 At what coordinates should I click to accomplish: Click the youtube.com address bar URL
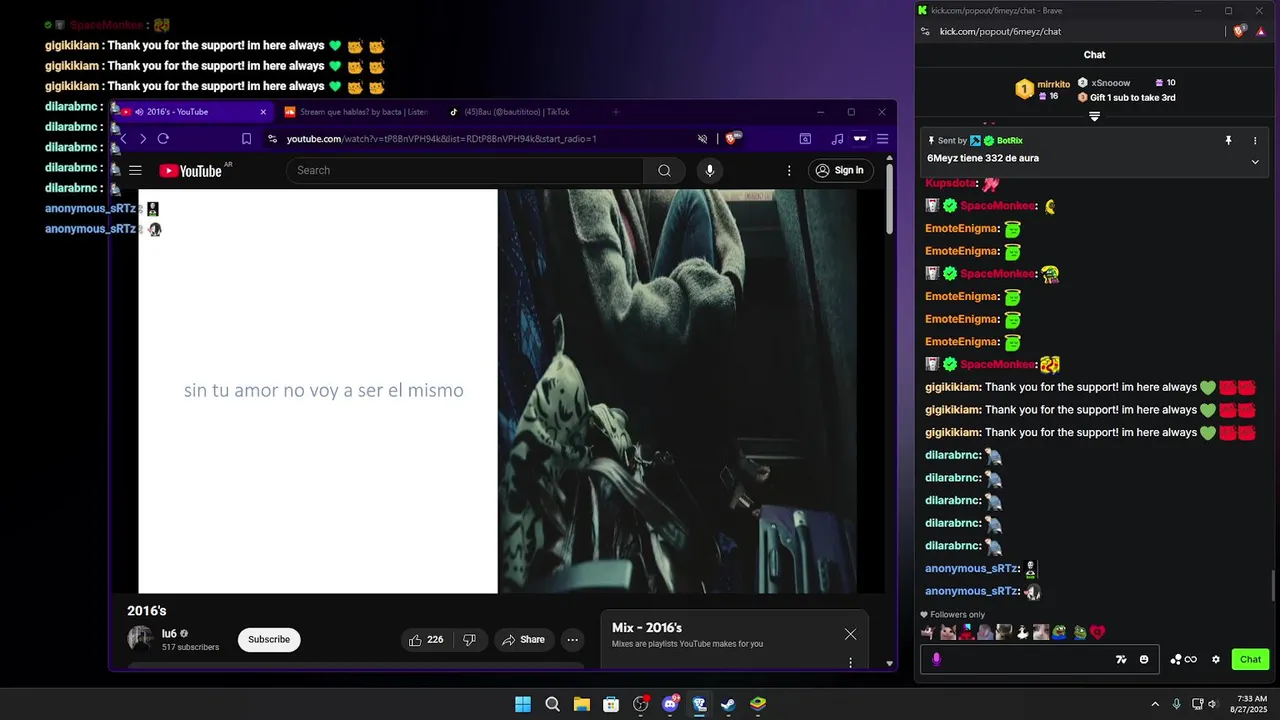point(441,139)
